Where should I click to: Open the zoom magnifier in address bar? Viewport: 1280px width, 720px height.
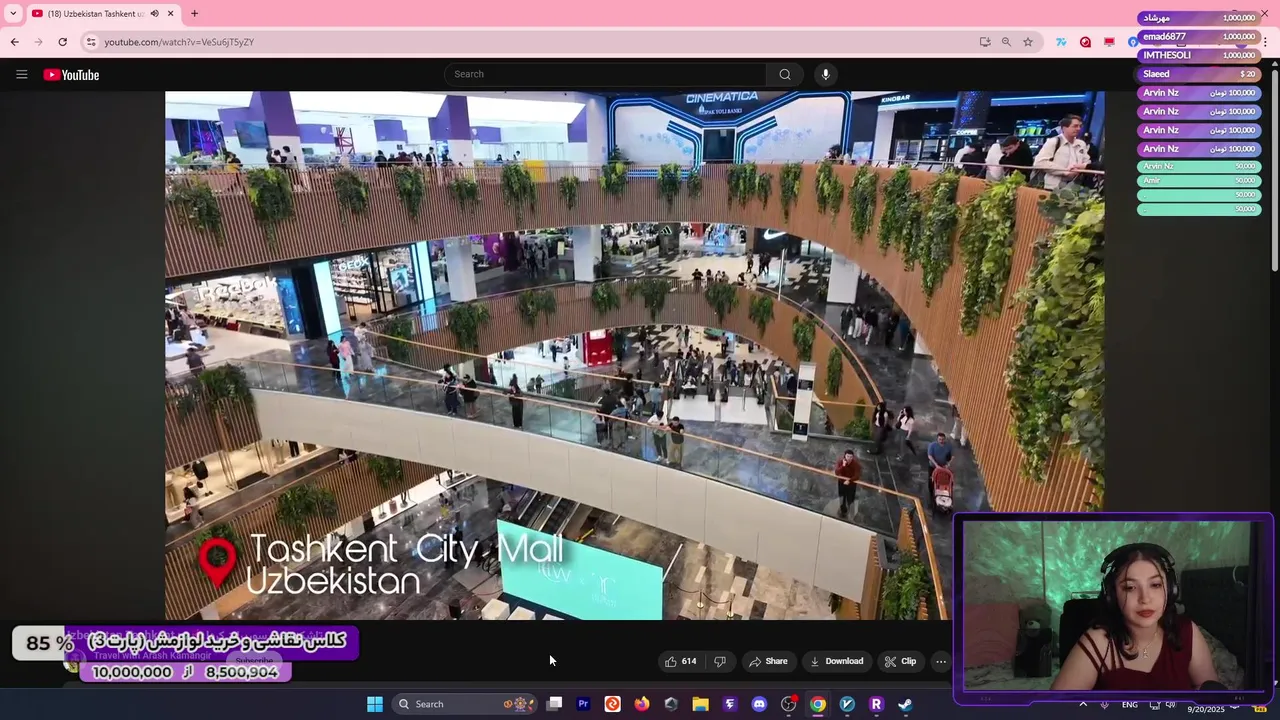(1006, 42)
